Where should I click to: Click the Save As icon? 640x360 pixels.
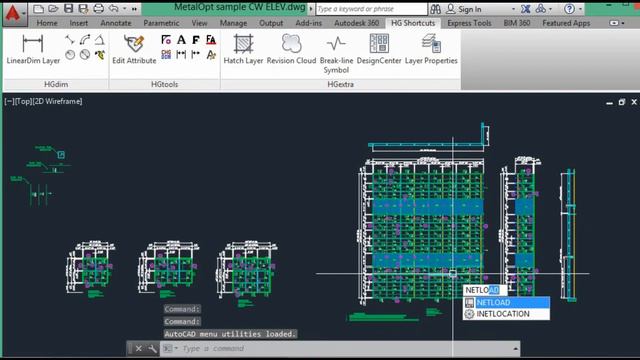(x=83, y=9)
